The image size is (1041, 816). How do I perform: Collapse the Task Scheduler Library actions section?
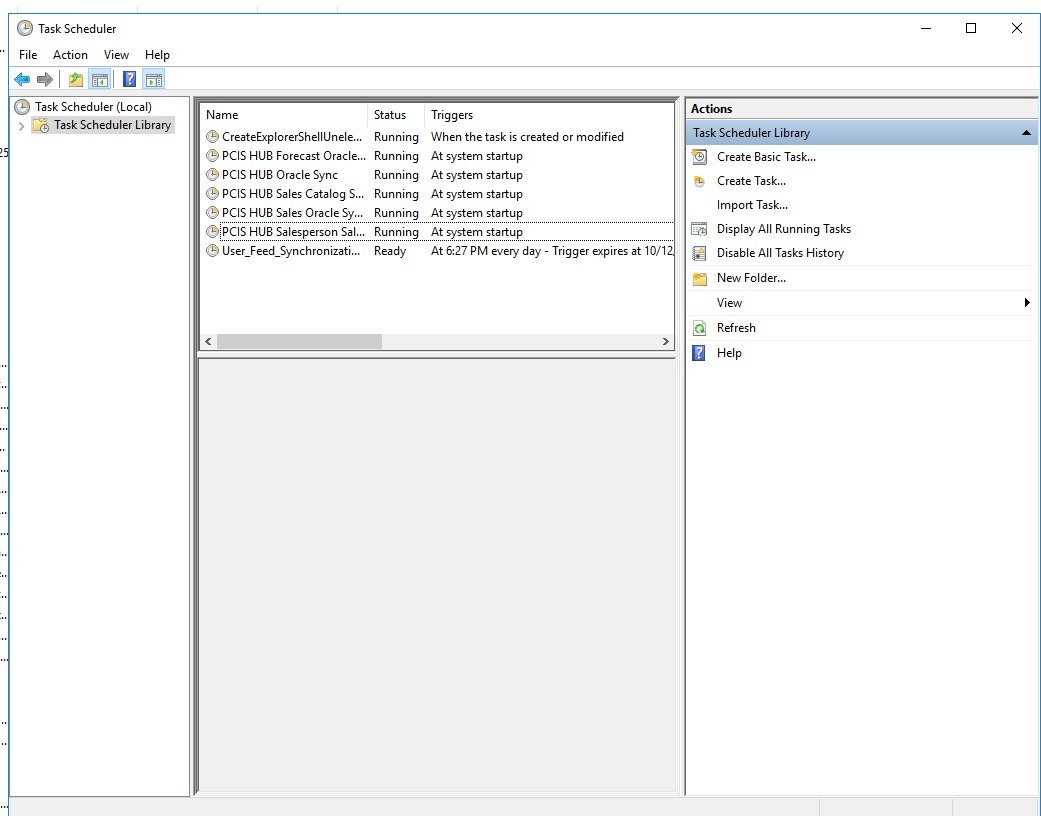coord(1026,133)
